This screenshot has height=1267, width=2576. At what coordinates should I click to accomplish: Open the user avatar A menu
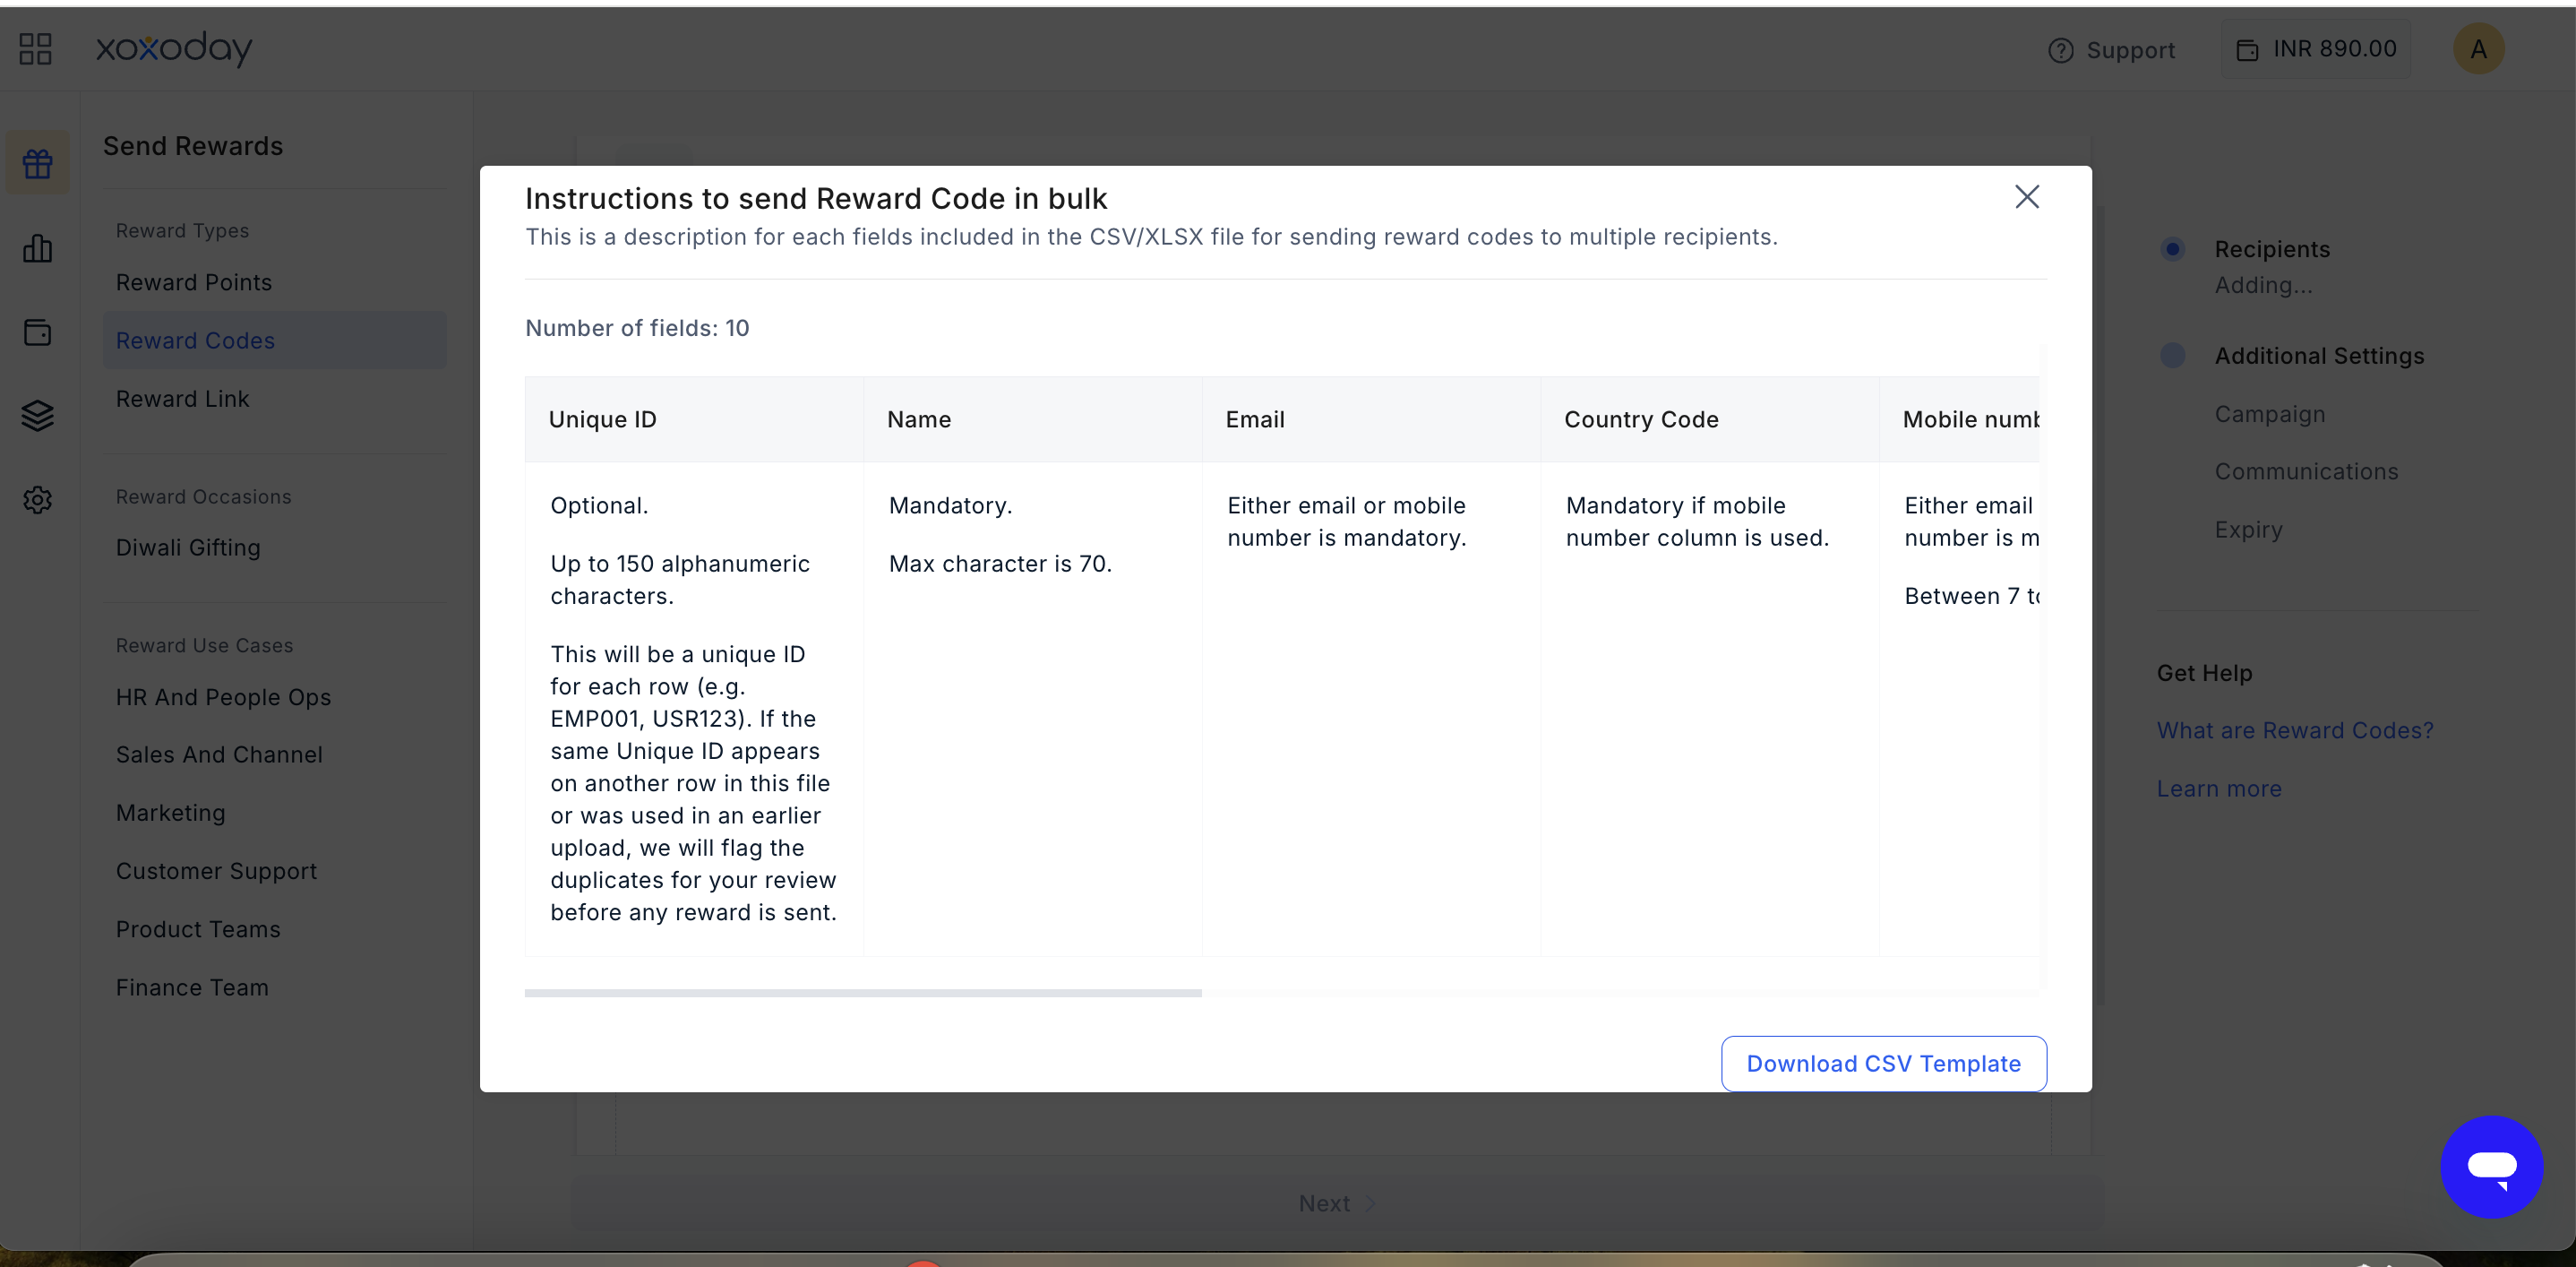click(2479, 49)
